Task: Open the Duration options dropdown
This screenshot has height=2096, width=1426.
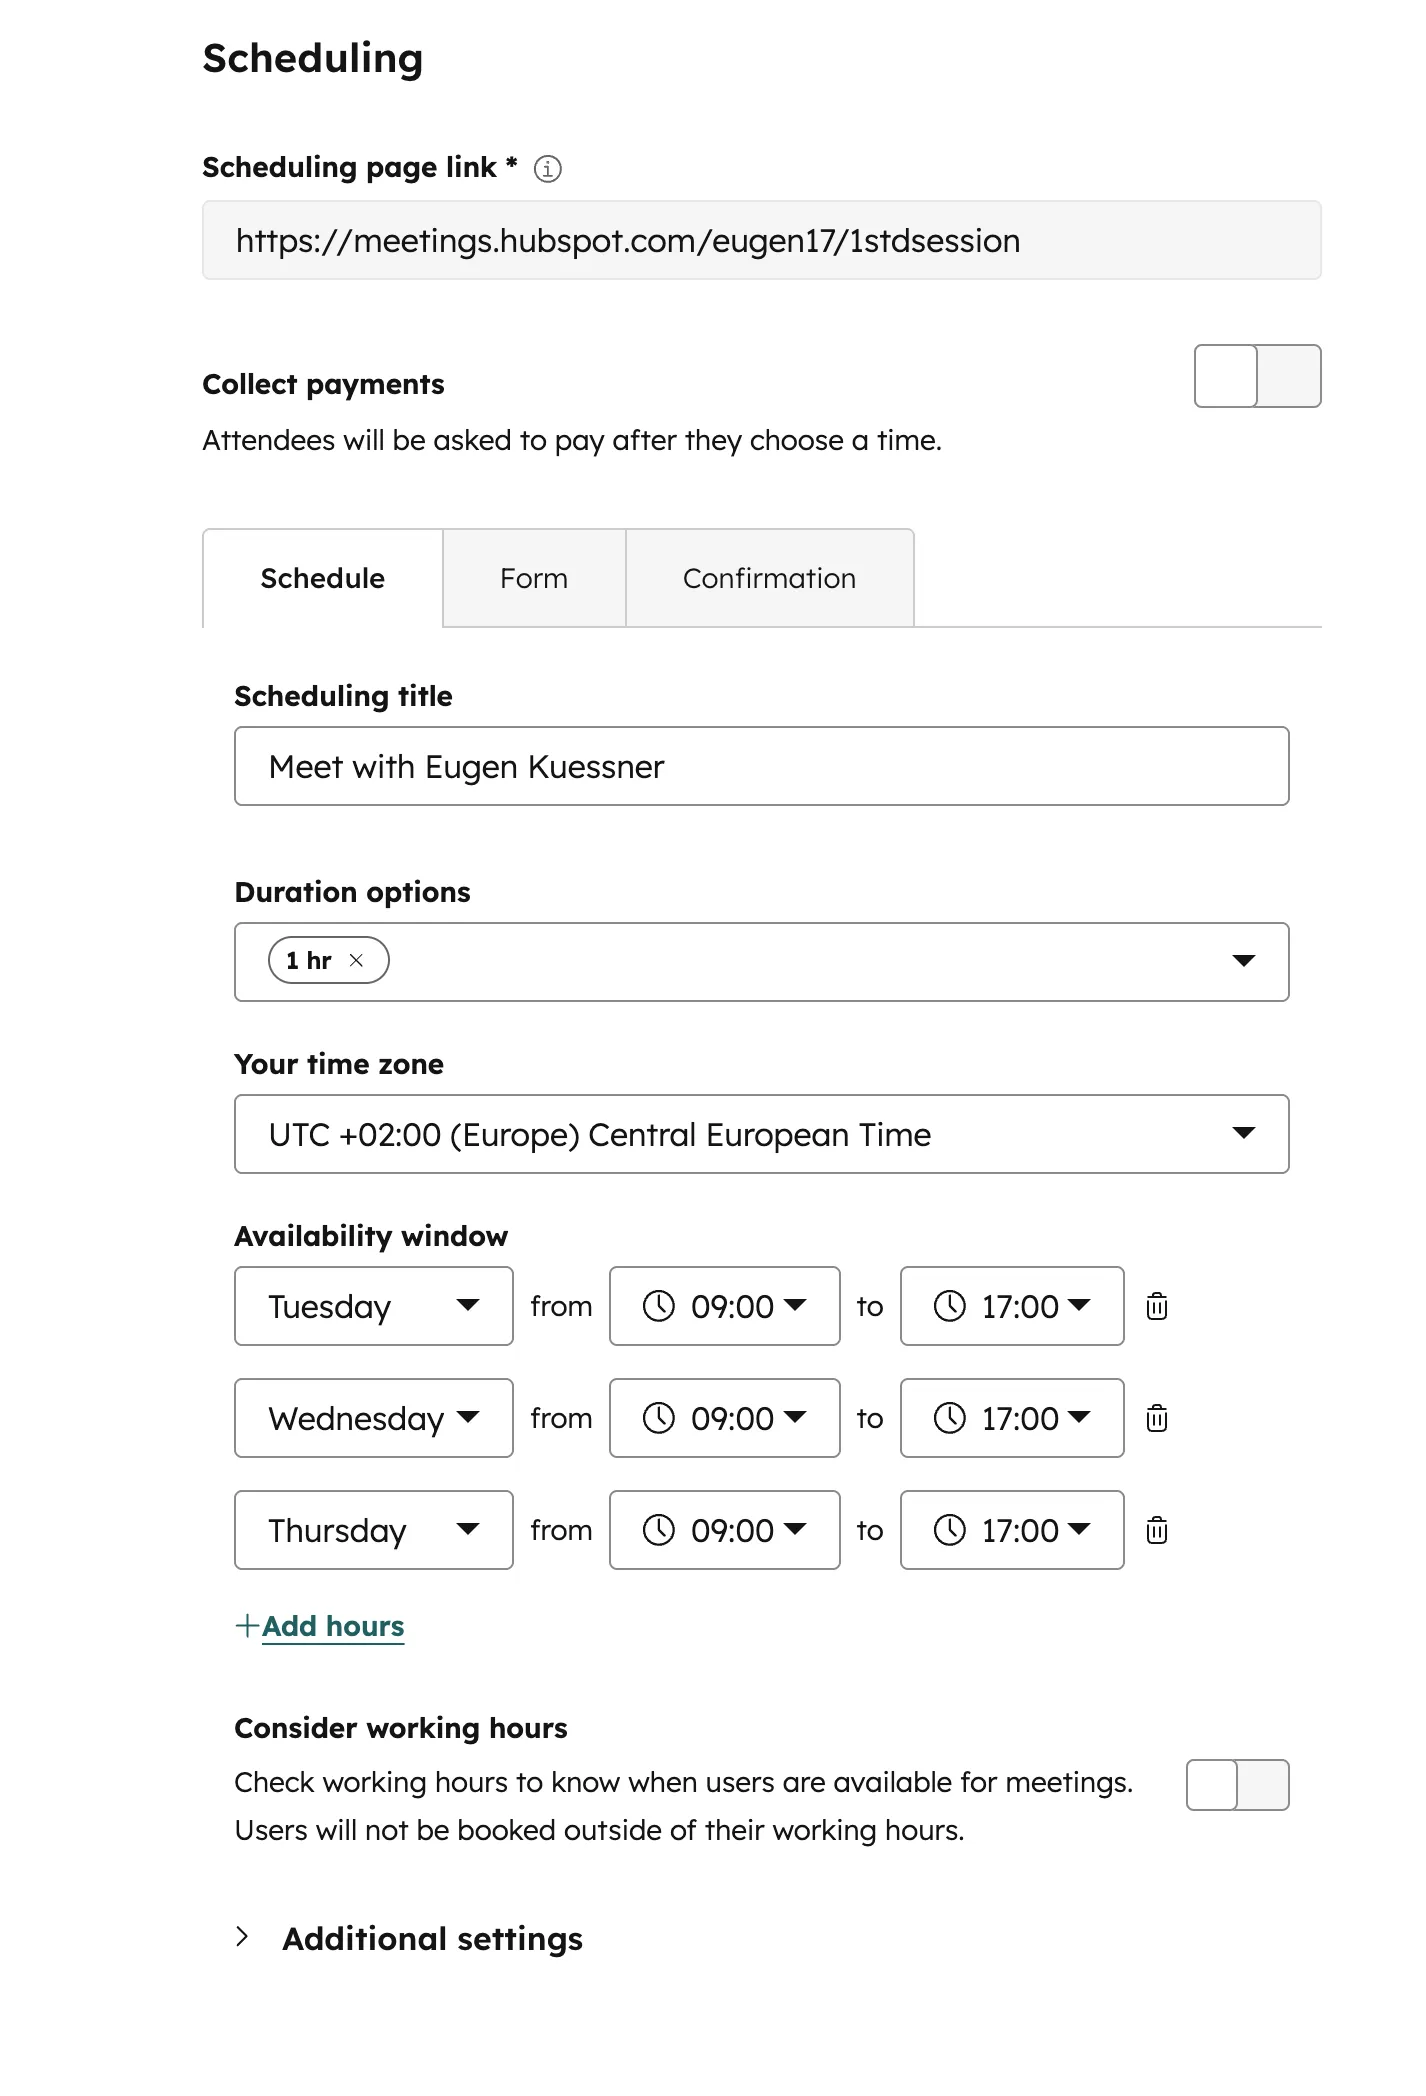Action: coord(1243,961)
